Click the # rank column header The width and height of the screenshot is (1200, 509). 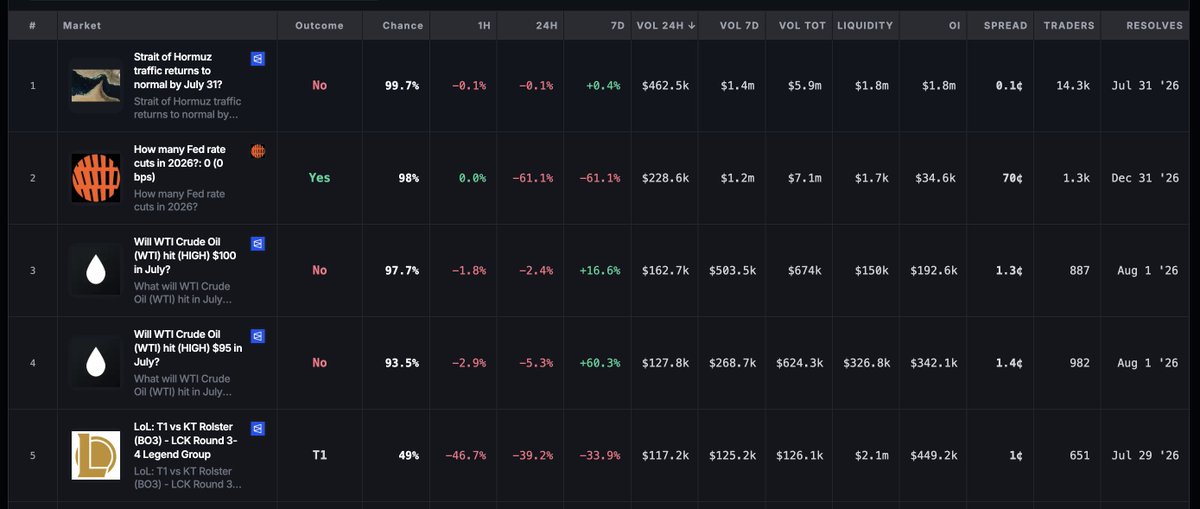pyautogui.click(x=32, y=25)
